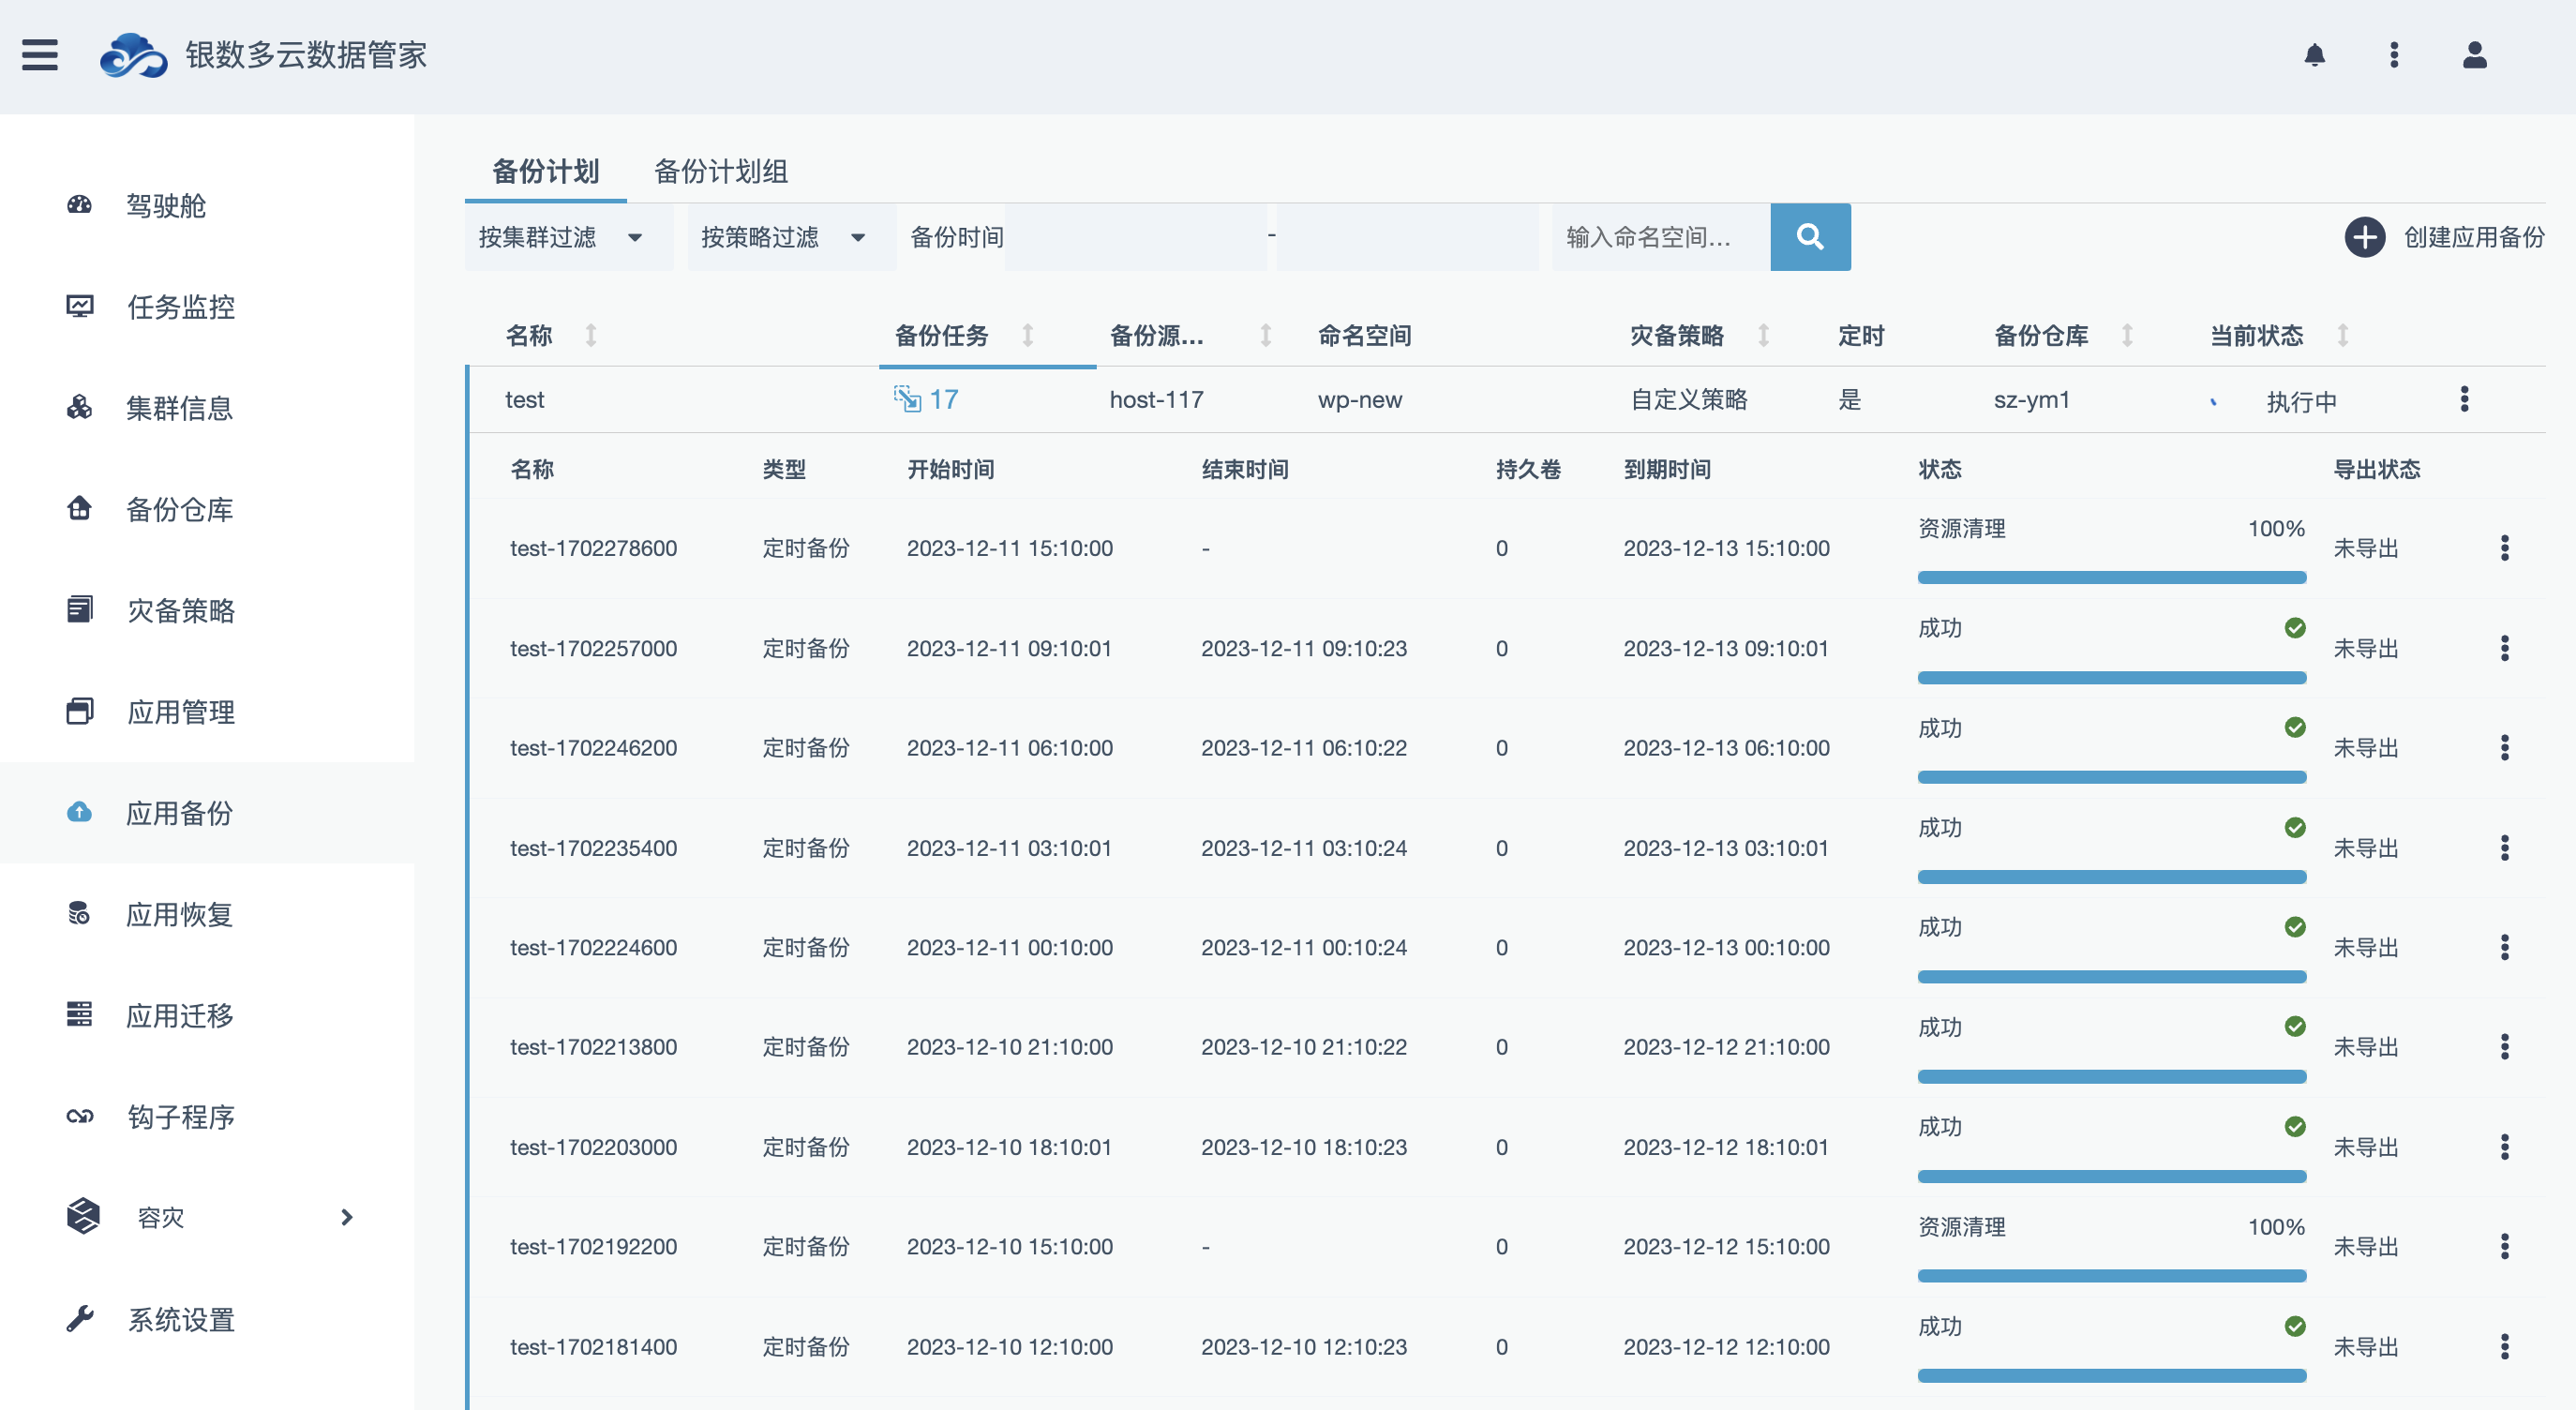Open actions menu for test-1702192200
2576x1410 pixels.
click(x=2504, y=1246)
